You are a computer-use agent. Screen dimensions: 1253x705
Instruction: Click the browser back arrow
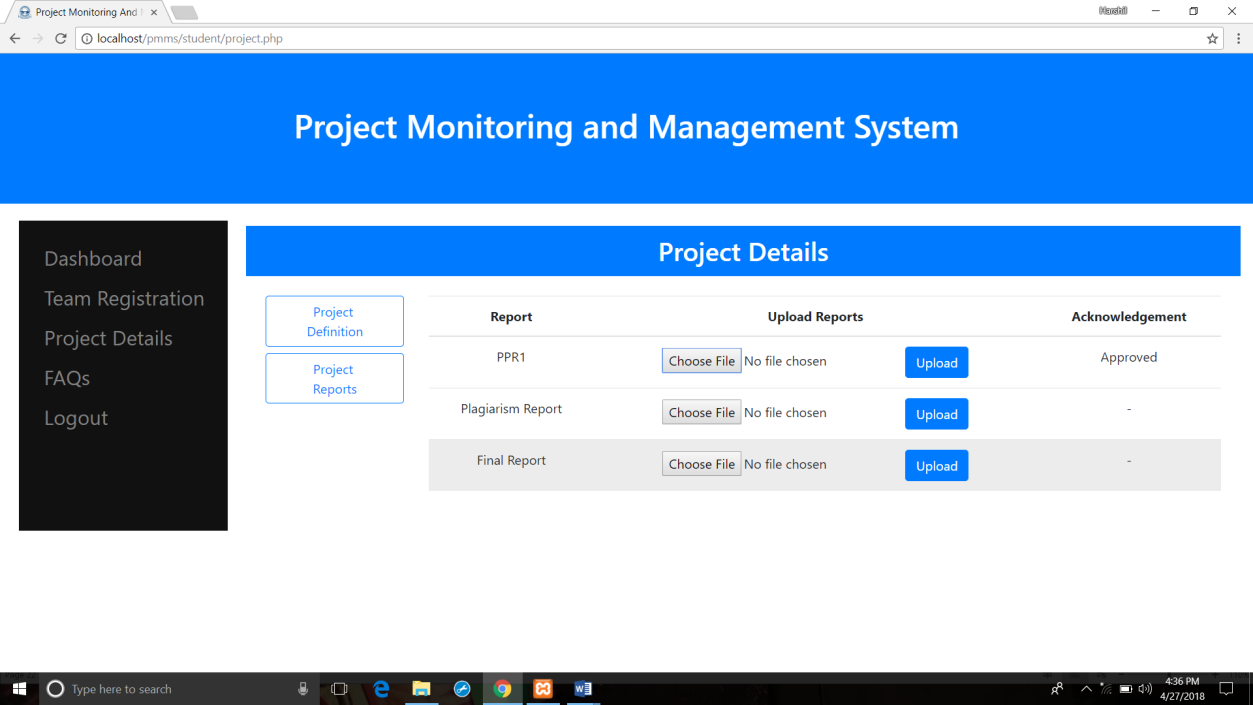[15, 38]
